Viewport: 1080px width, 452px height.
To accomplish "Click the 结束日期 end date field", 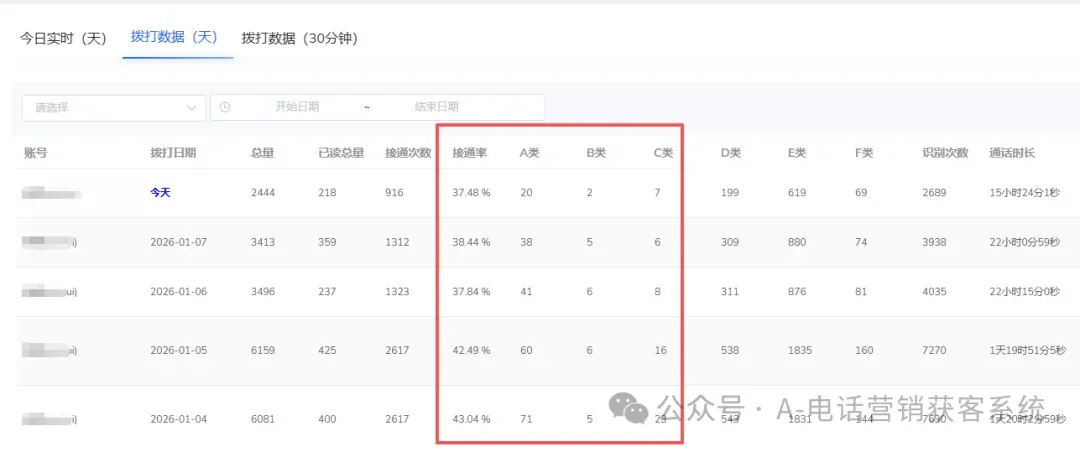I will pos(436,107).
